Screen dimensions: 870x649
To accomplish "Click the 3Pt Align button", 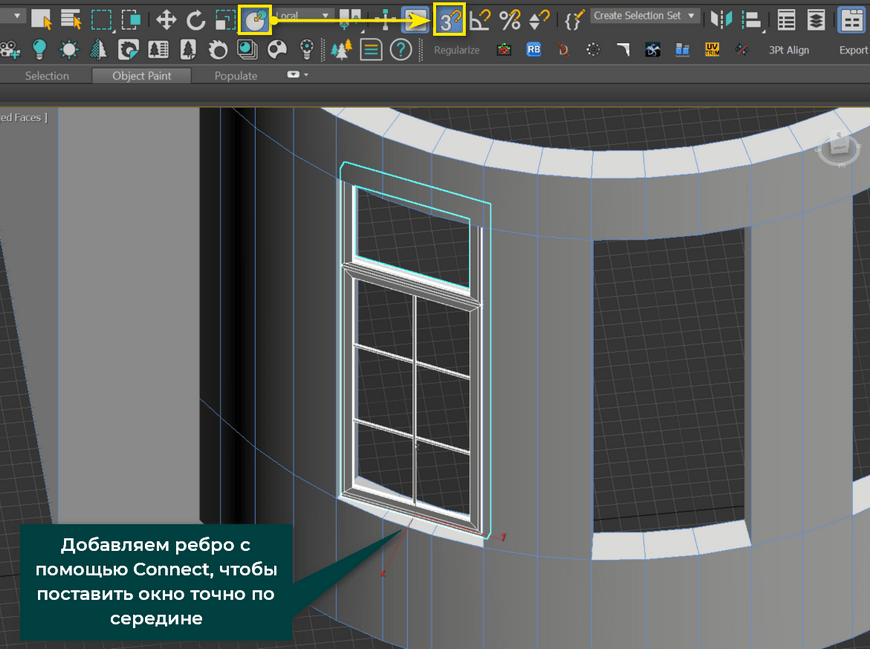I will (x=788, y=50).
